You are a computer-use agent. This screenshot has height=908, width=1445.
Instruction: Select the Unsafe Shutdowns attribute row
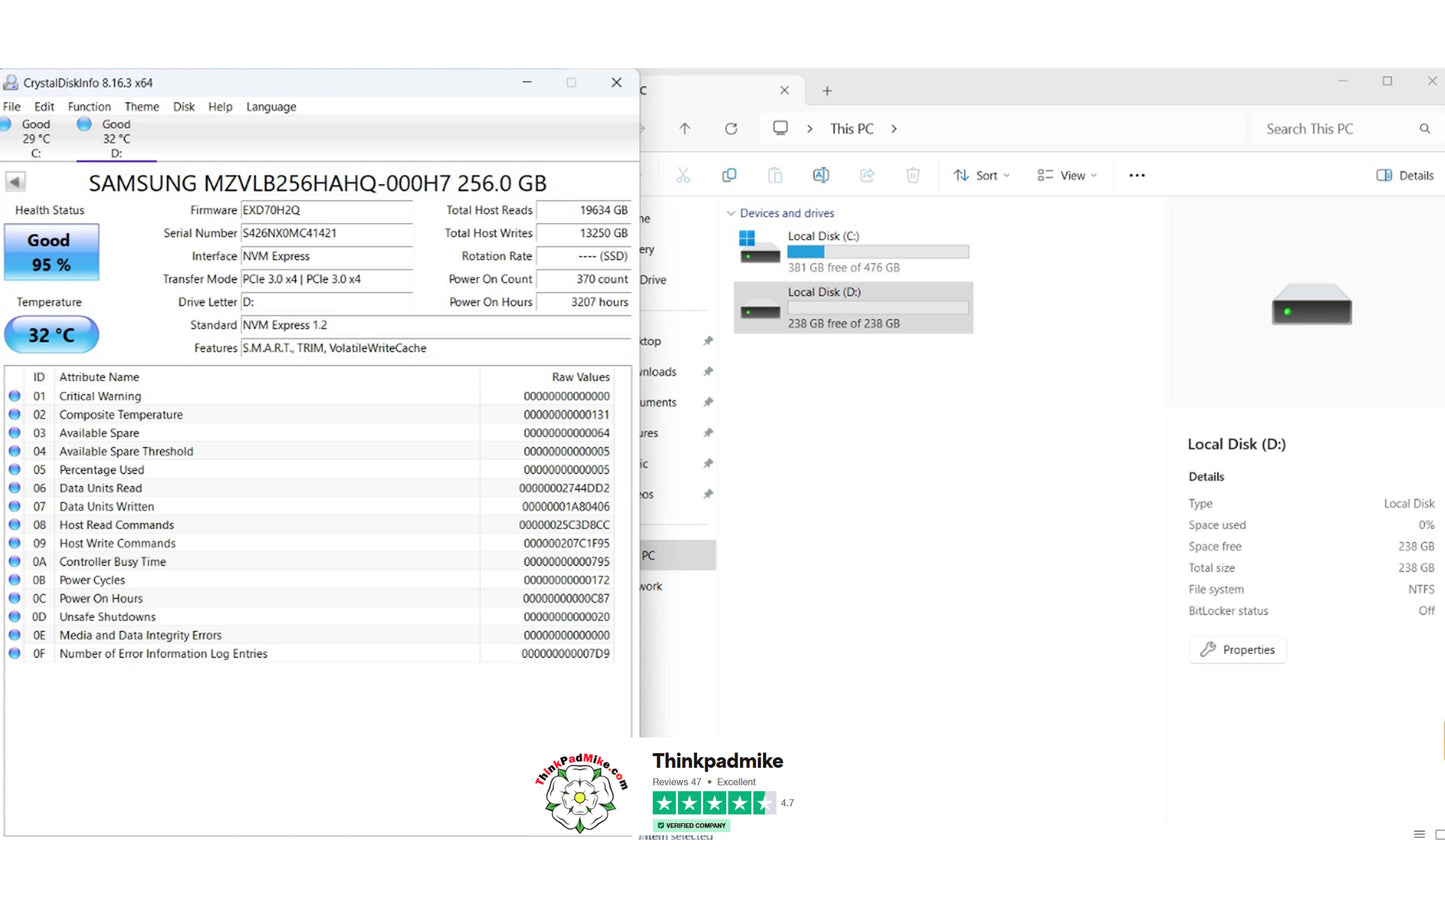point(309,617)
